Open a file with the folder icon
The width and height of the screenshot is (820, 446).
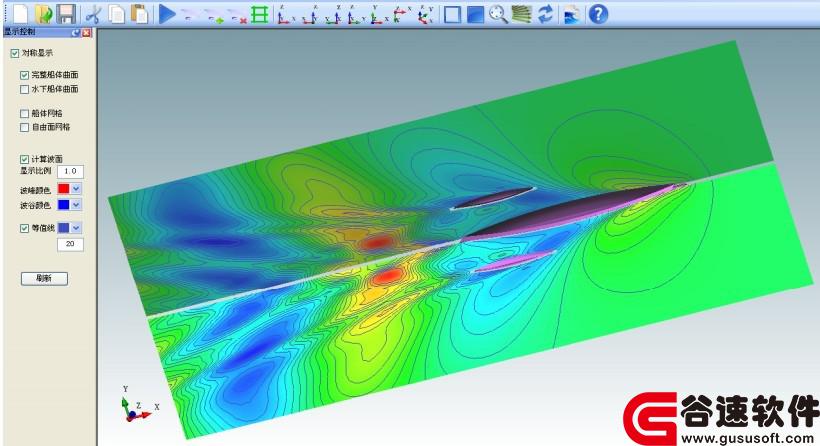point(43,14)
